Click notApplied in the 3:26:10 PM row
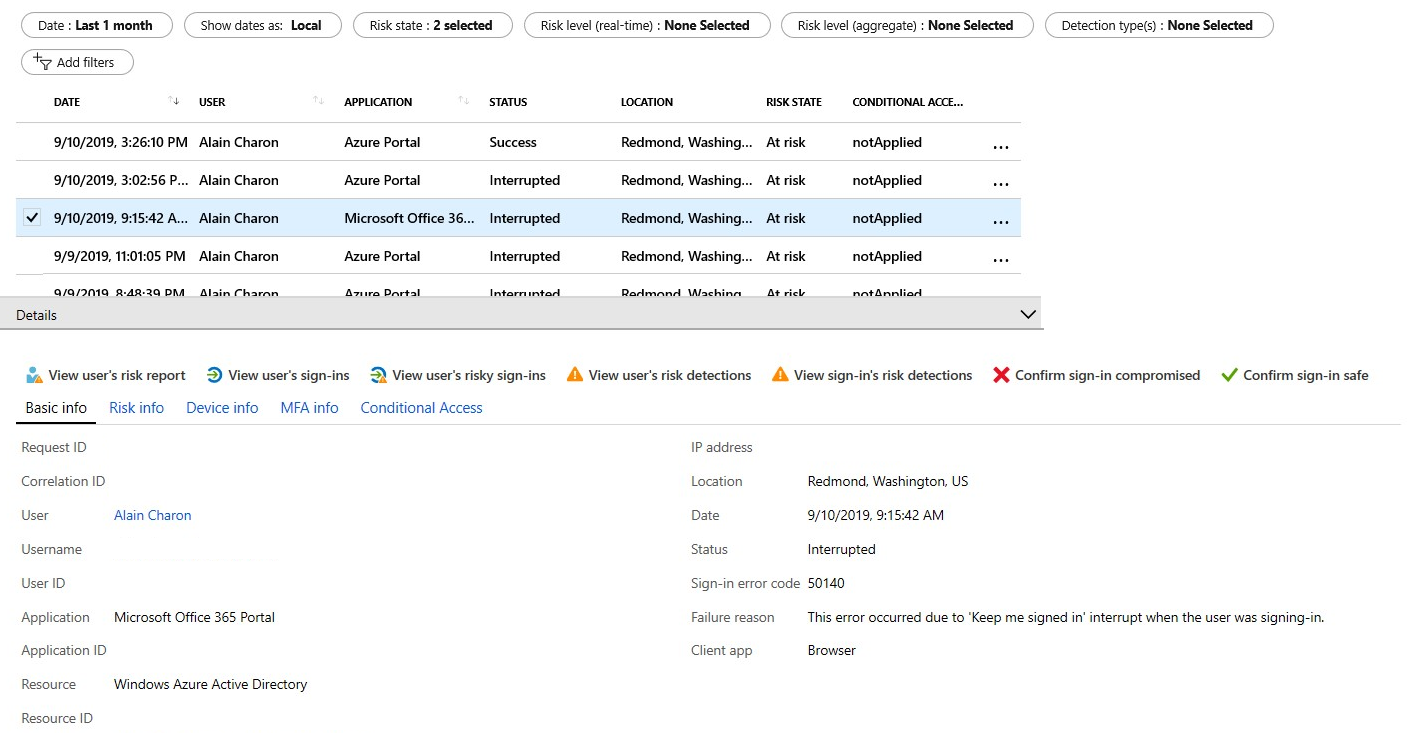The image size is (1407, 733). click(887, 142)
